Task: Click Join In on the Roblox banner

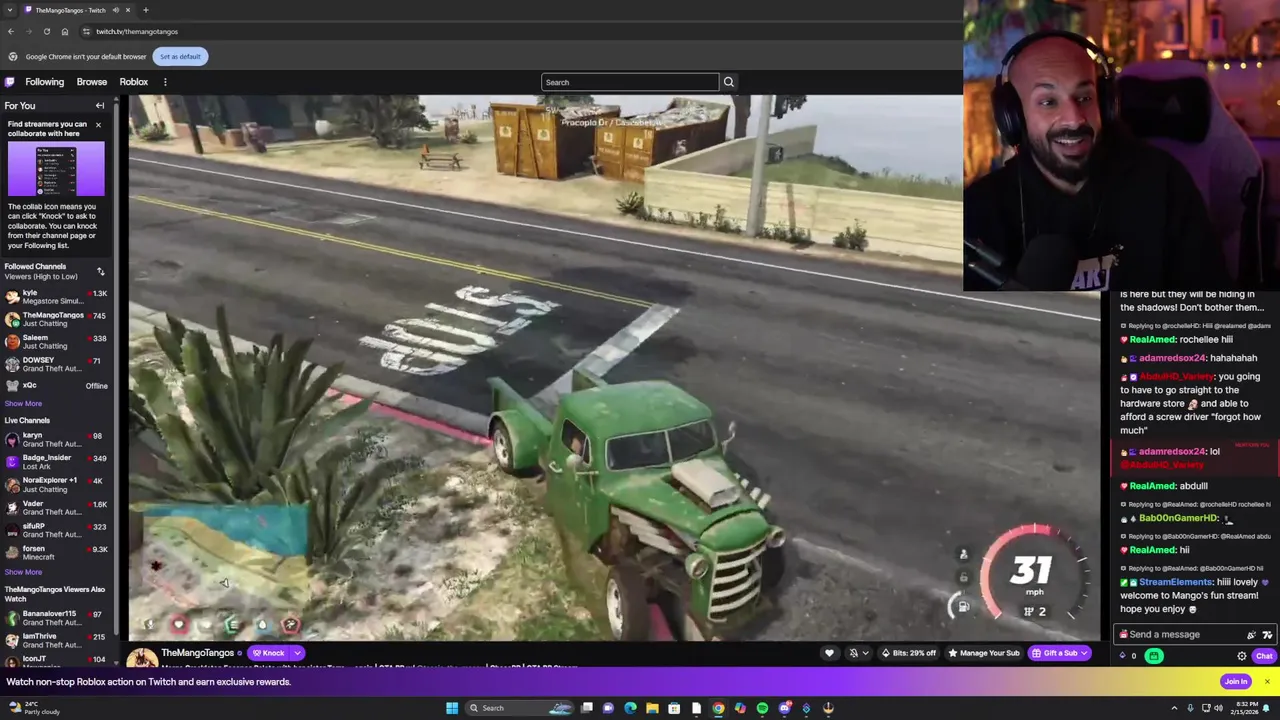Action: pyautogui.click(x=1236, y=682)
